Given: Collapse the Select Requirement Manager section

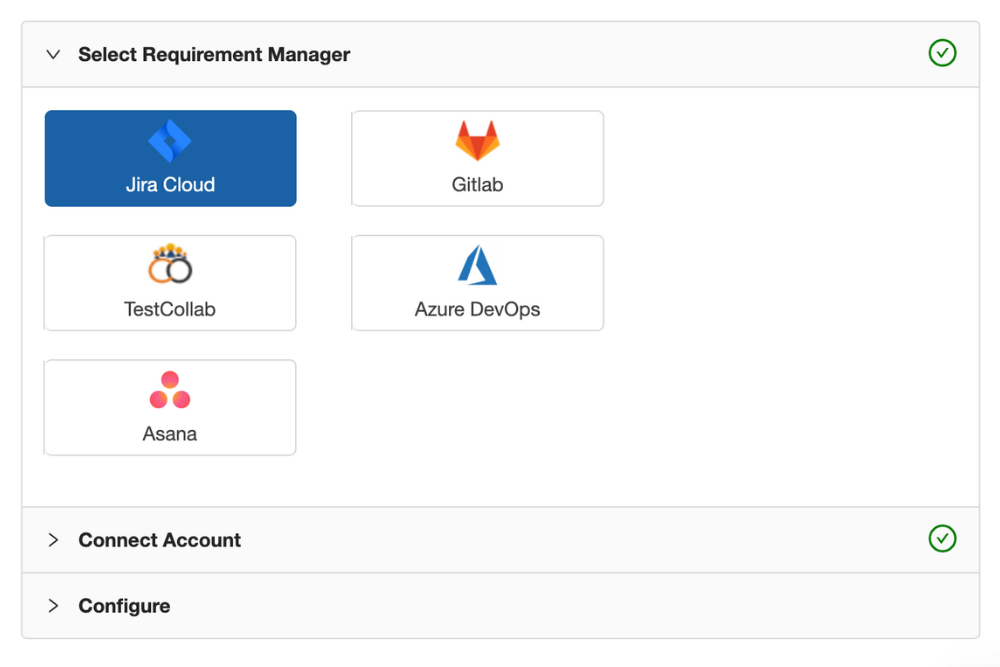Looking at the screenshot, I should 53,55.
